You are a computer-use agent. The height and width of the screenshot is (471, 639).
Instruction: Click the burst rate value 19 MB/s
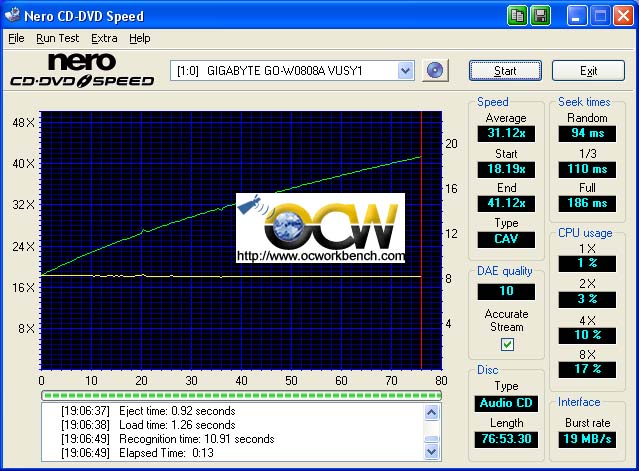pos(587,439)
